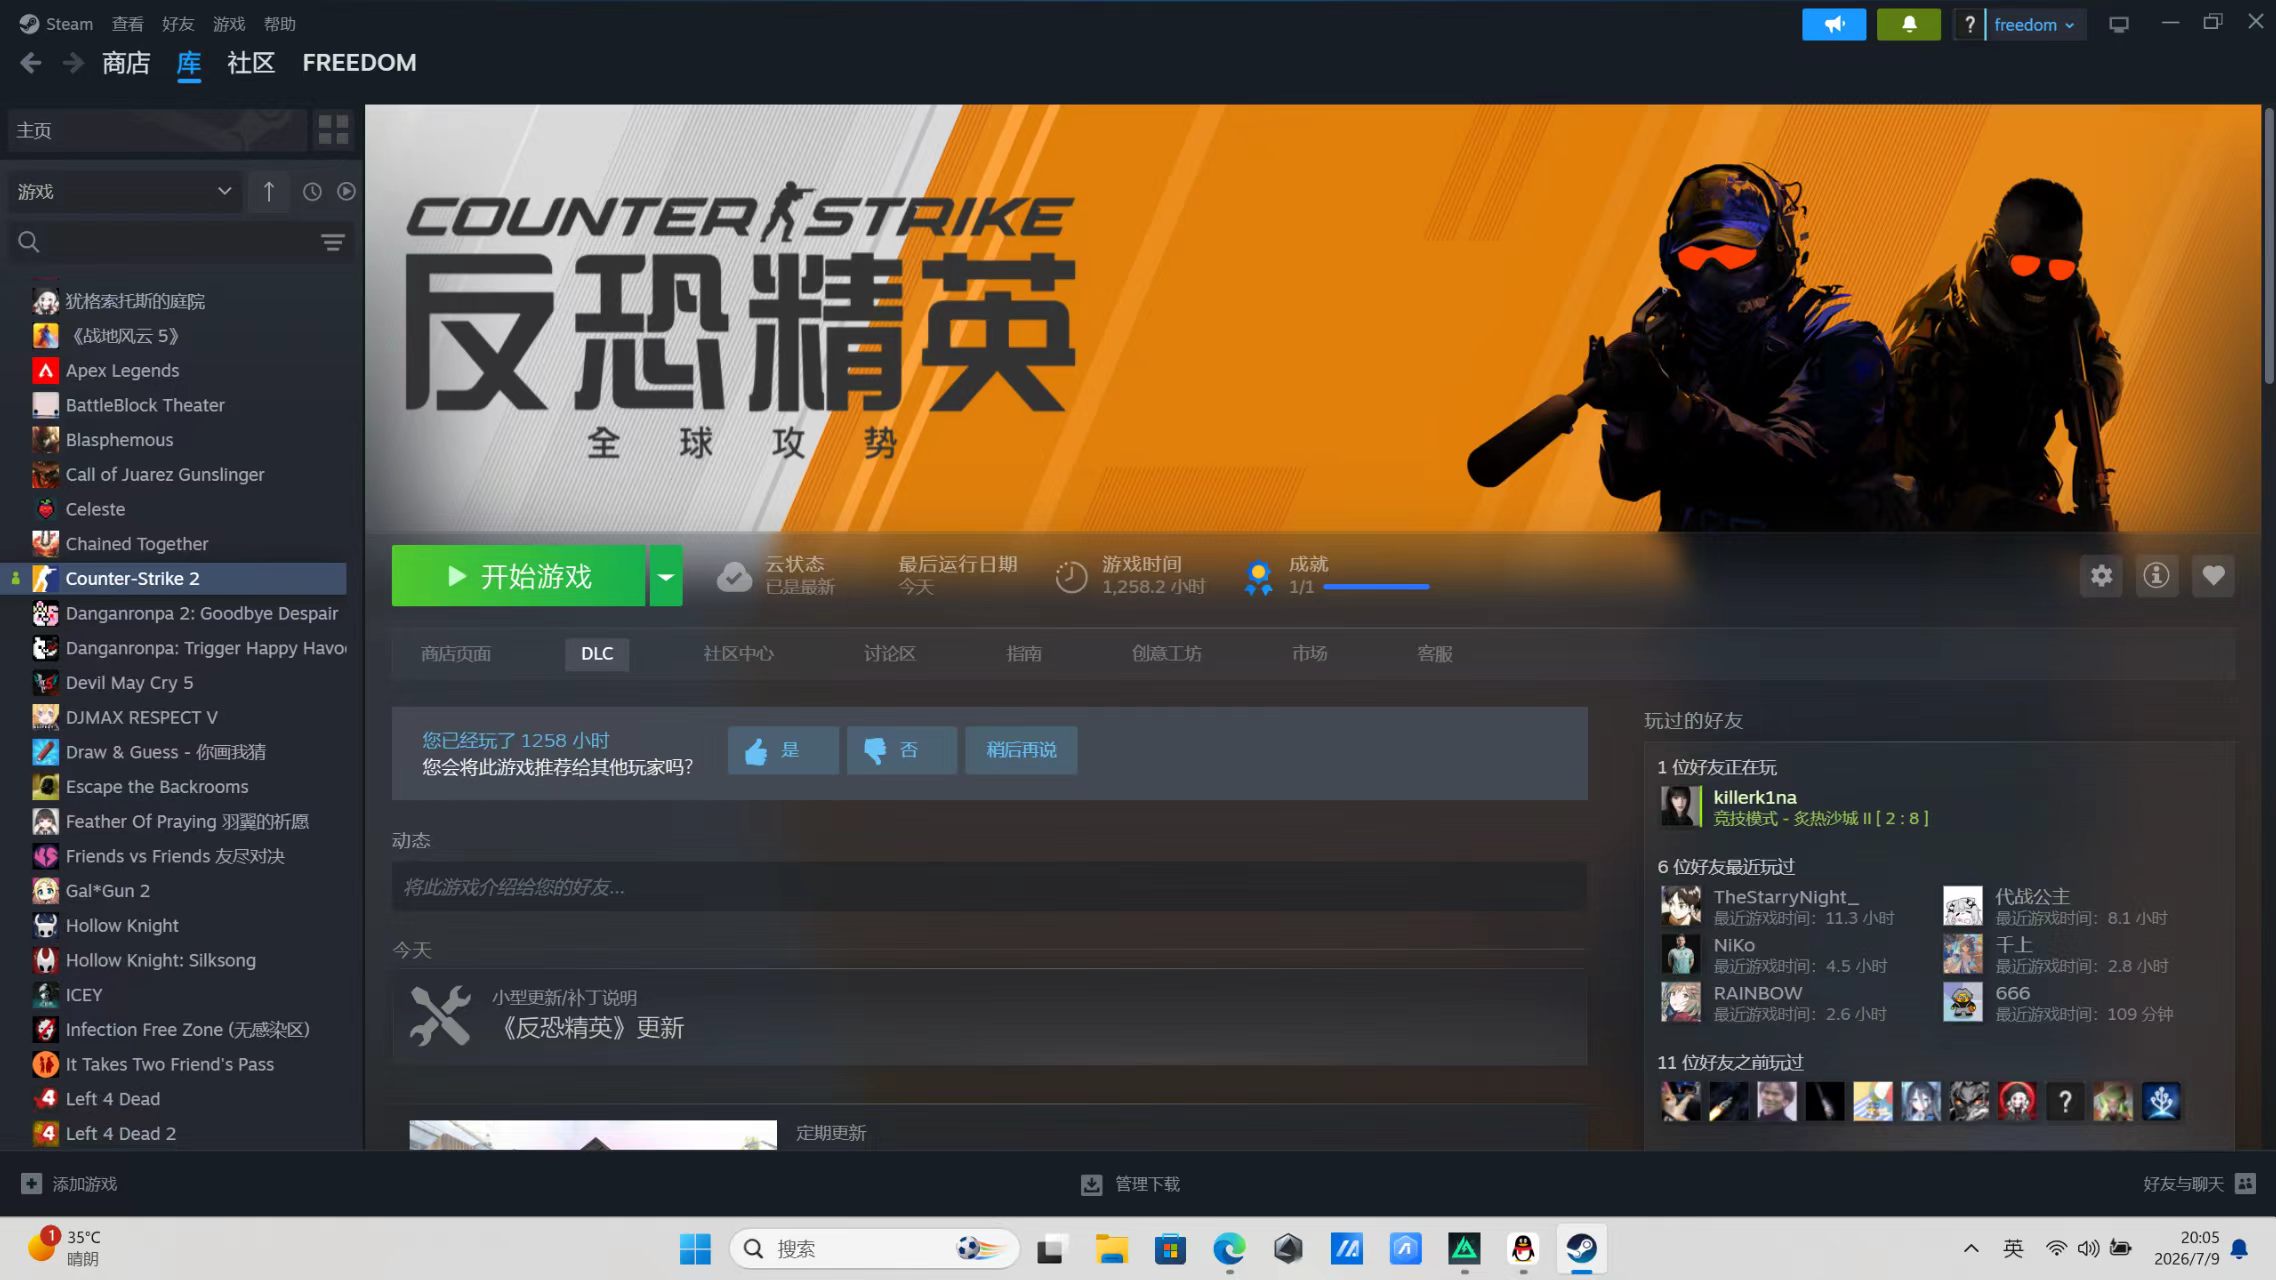Open cloud status icon

point(734,576)
